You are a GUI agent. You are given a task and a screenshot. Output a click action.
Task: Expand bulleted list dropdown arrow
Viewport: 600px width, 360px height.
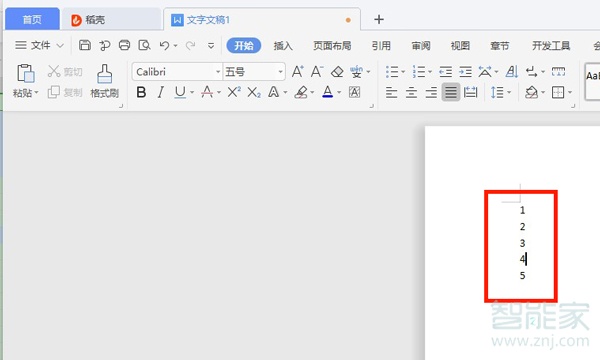[x=403, y=72]
